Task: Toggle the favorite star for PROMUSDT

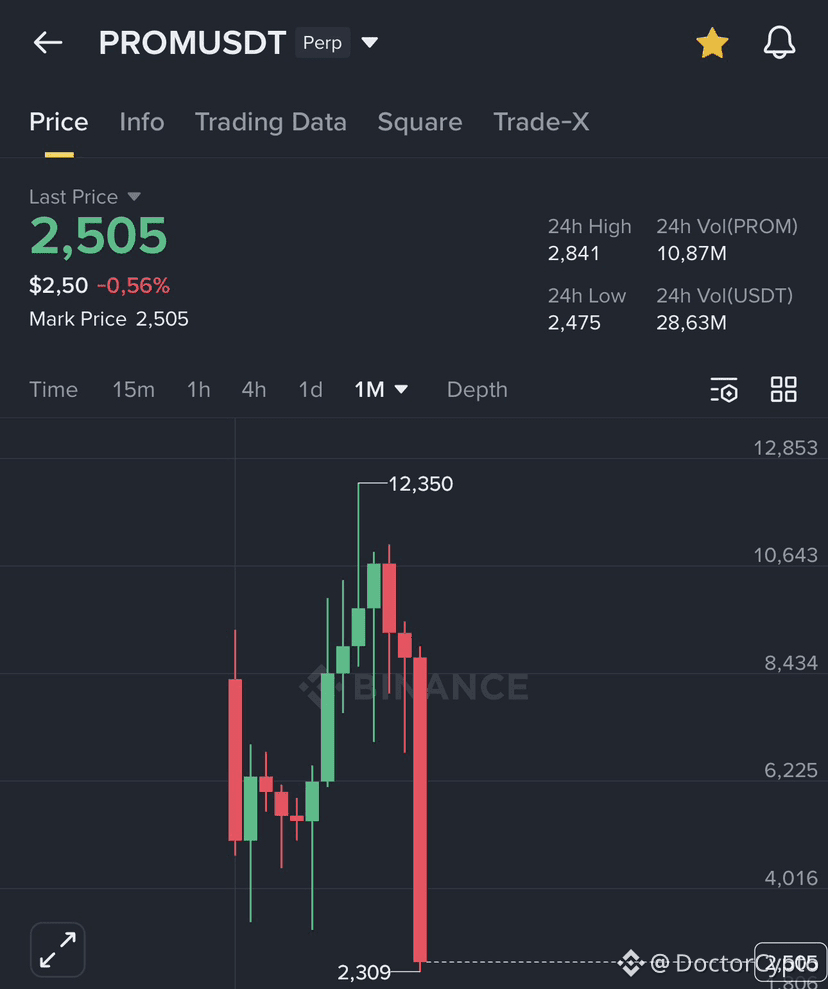Action: [712, 43]
